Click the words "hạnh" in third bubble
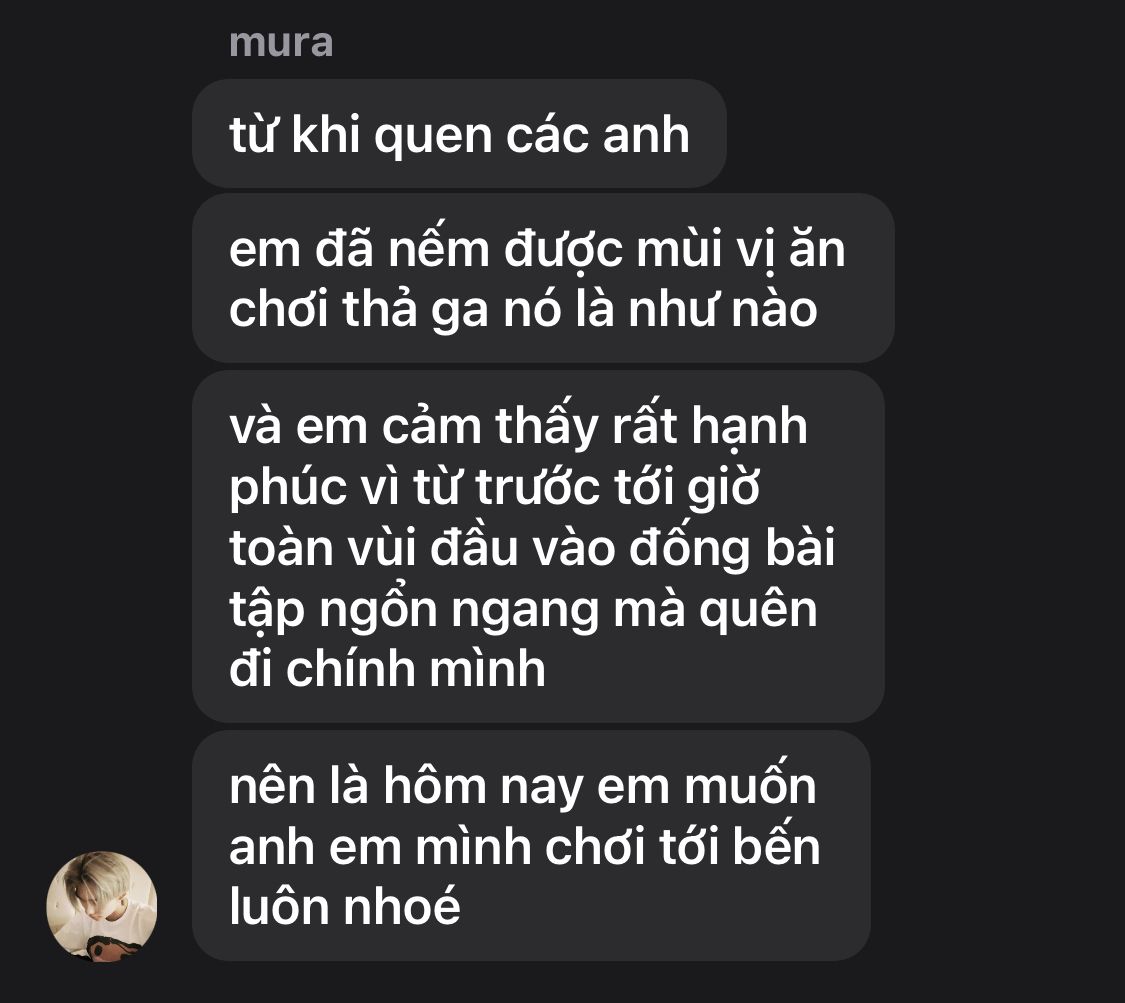Image resolution: width=1125 pixels, height=1003 pixels. (749, 426)
